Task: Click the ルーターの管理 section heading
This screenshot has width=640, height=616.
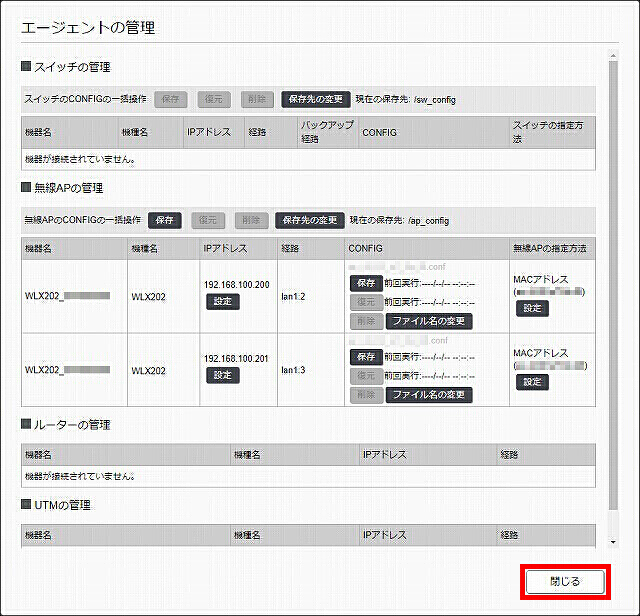Action: coord(72,425)
